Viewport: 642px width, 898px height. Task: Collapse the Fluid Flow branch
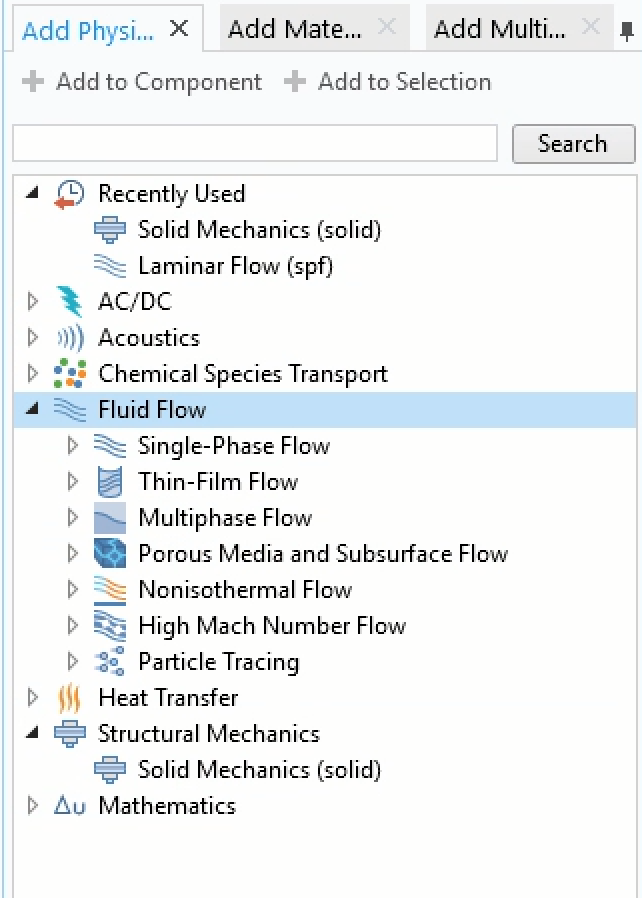tap(33, 409)
